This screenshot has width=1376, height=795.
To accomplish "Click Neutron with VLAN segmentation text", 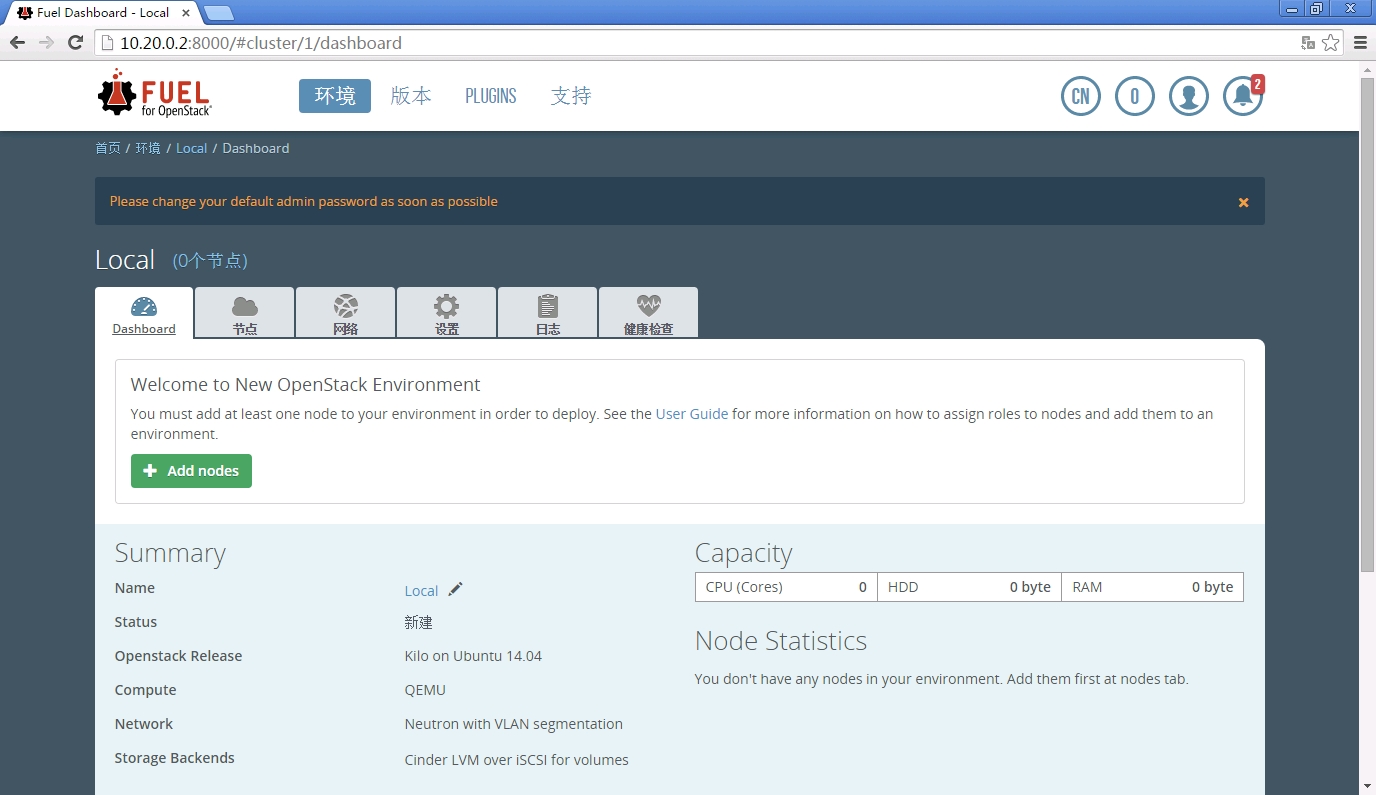I will click(514, 724).
